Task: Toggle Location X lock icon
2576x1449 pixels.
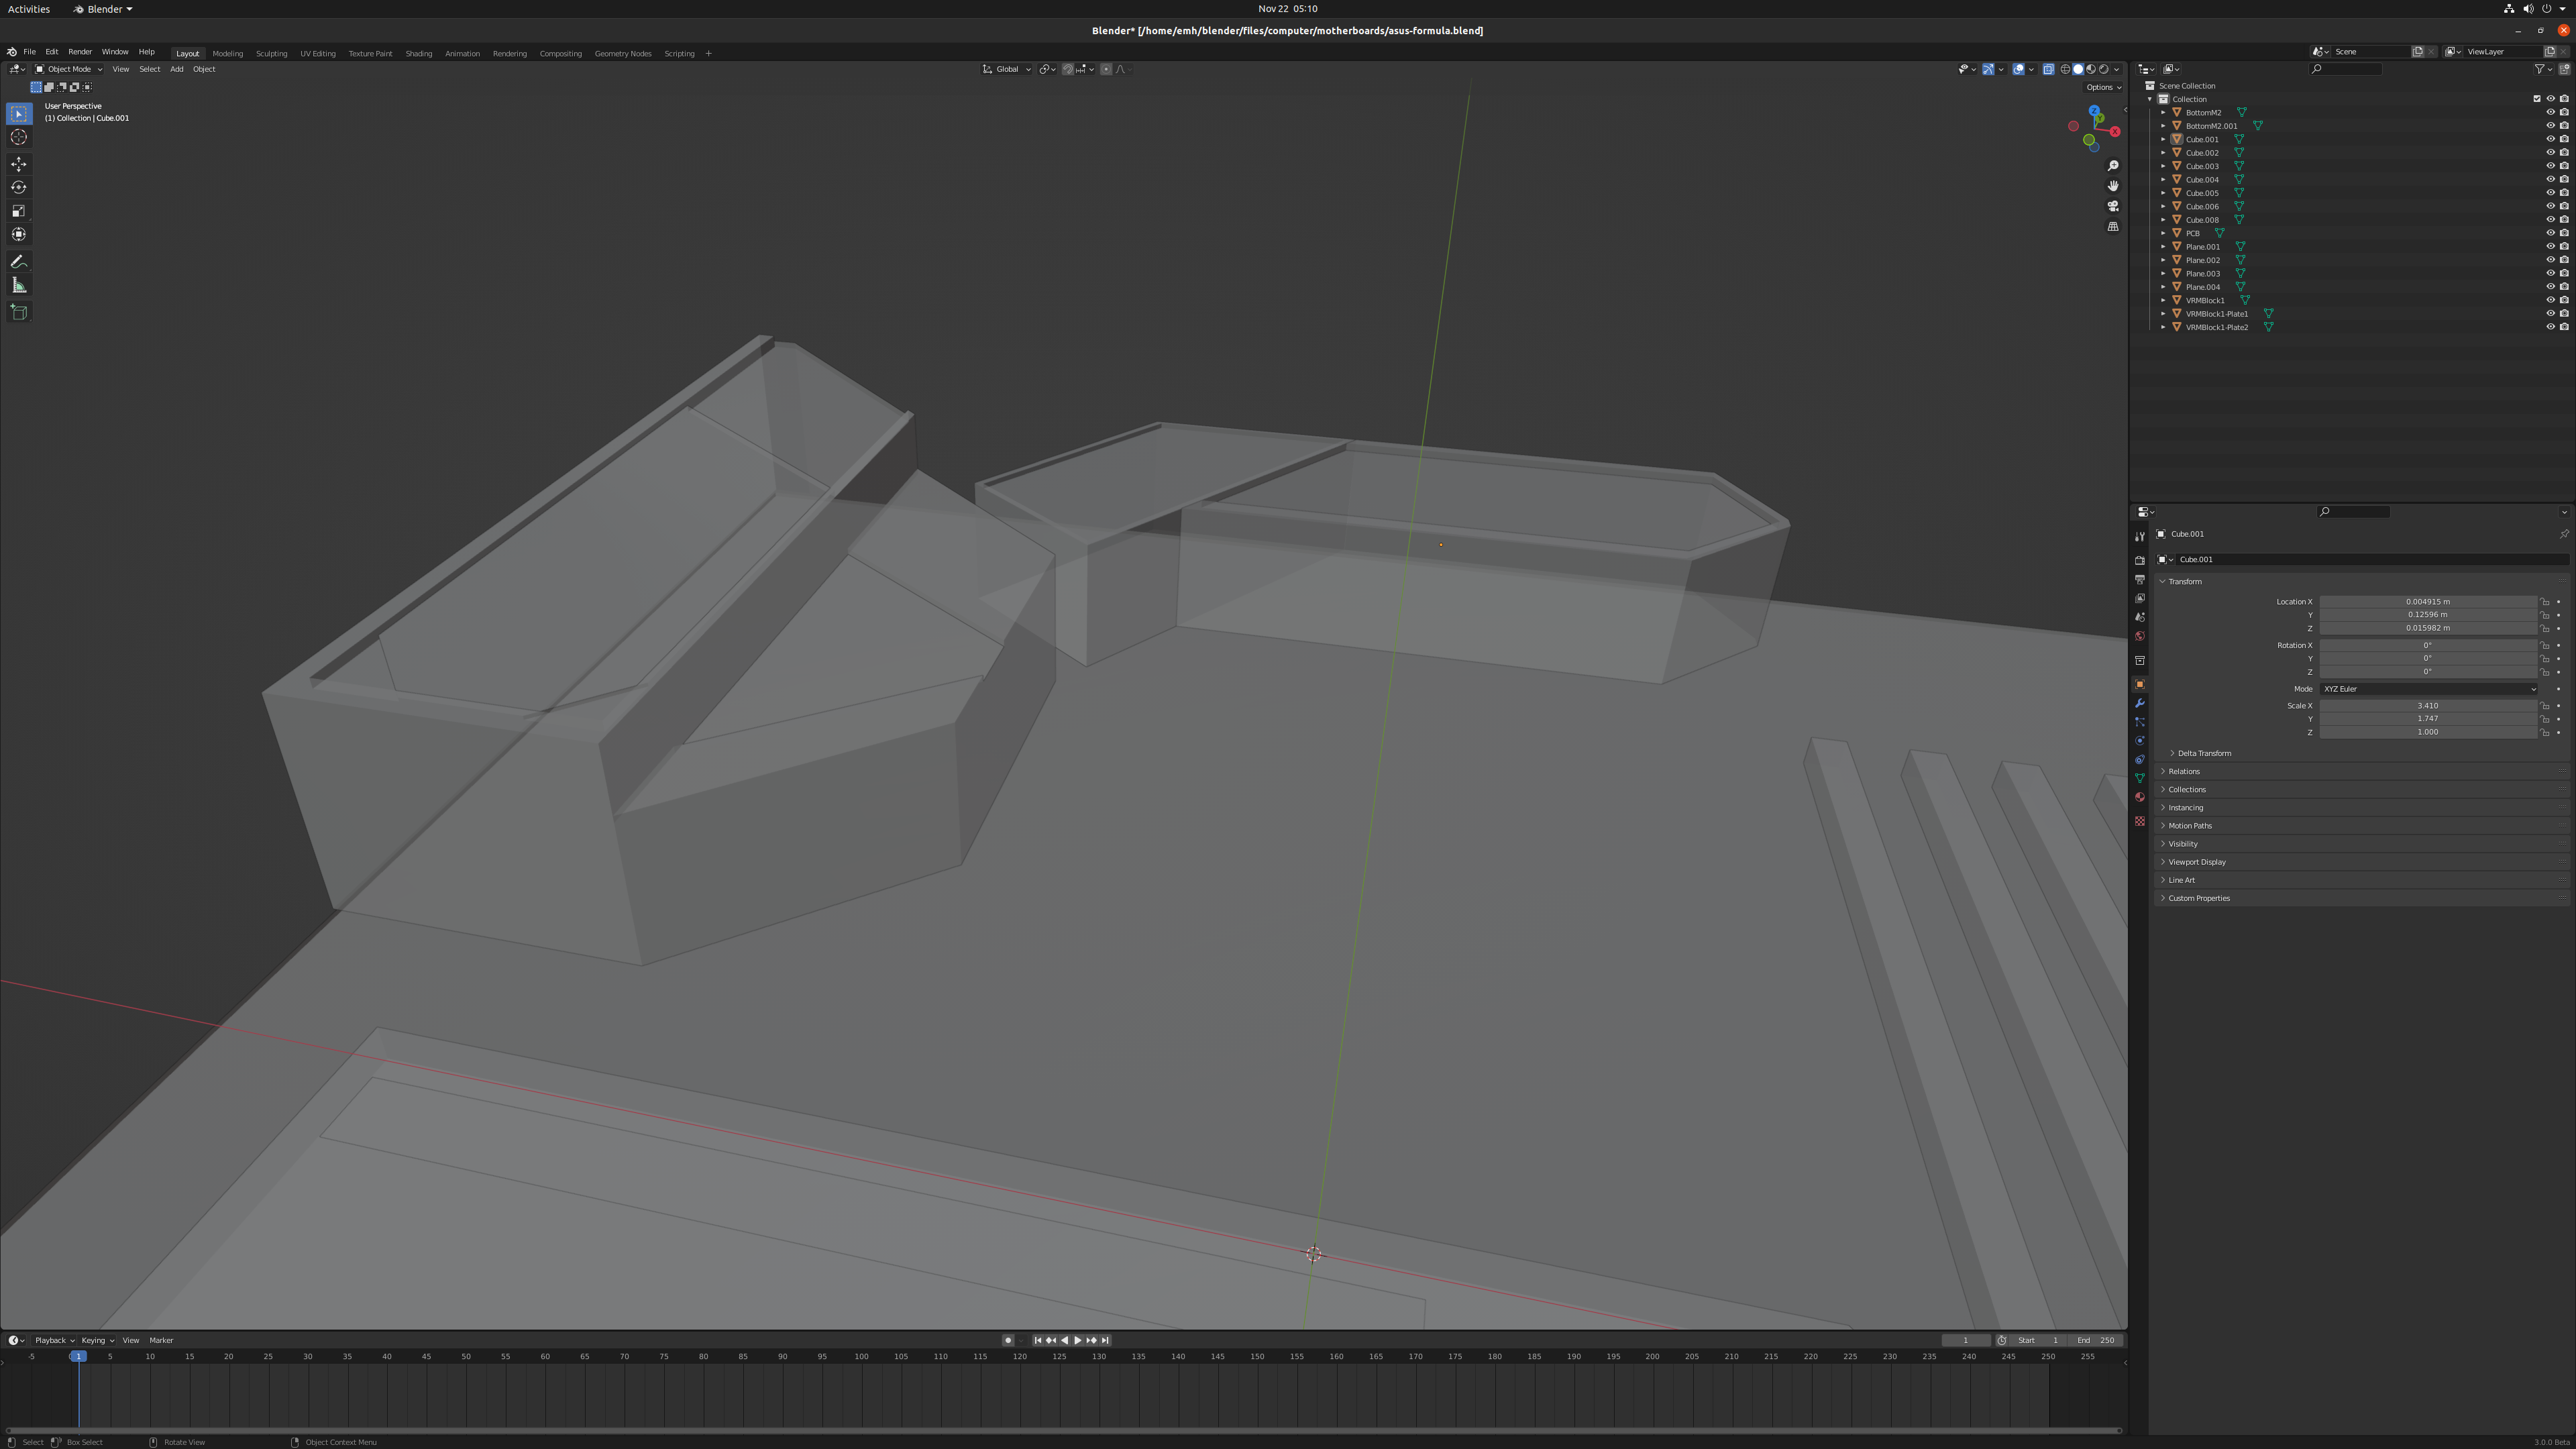Action: 2545,602
